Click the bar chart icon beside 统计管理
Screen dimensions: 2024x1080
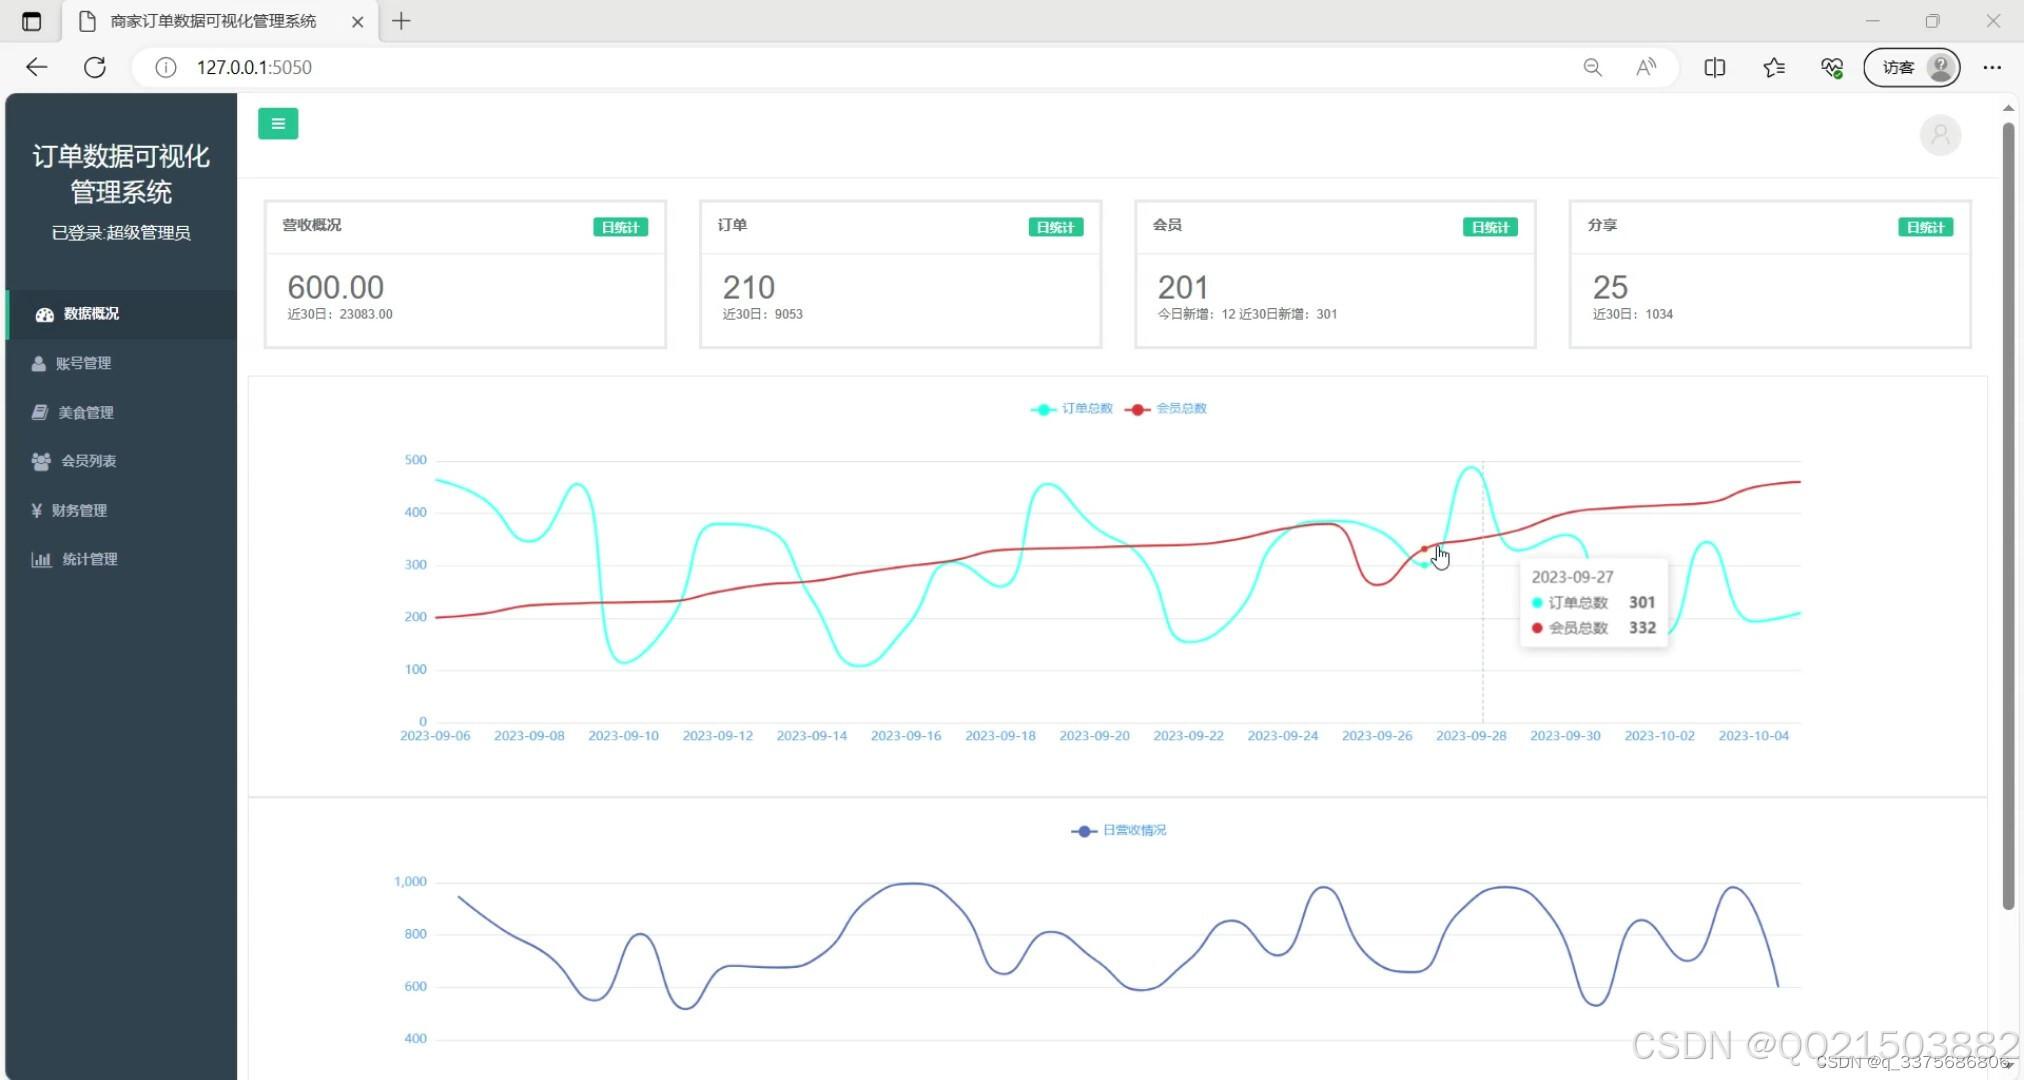pos(41,559)
